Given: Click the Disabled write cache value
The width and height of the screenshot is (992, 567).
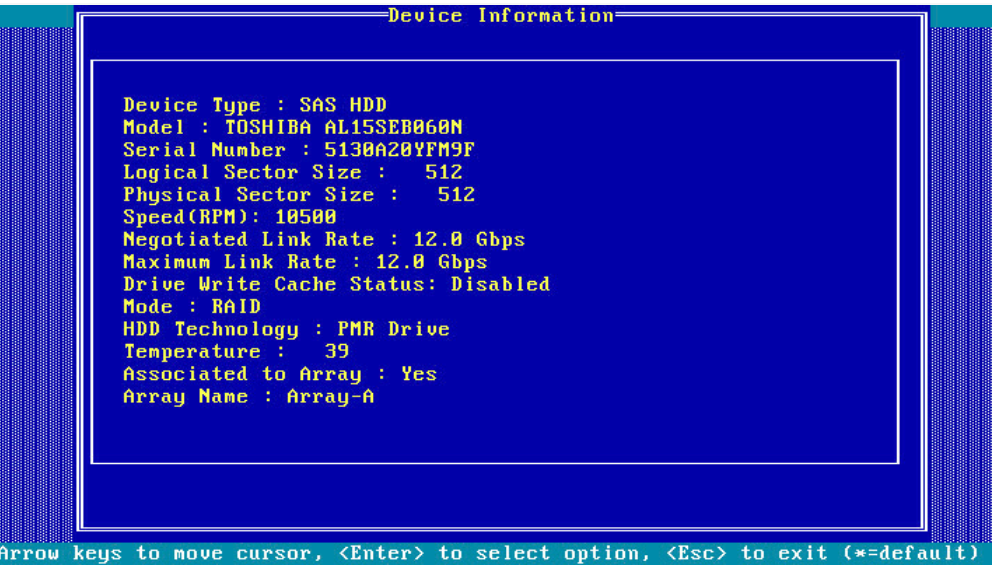Looking at the screenshot, I should tap(500, 284).
